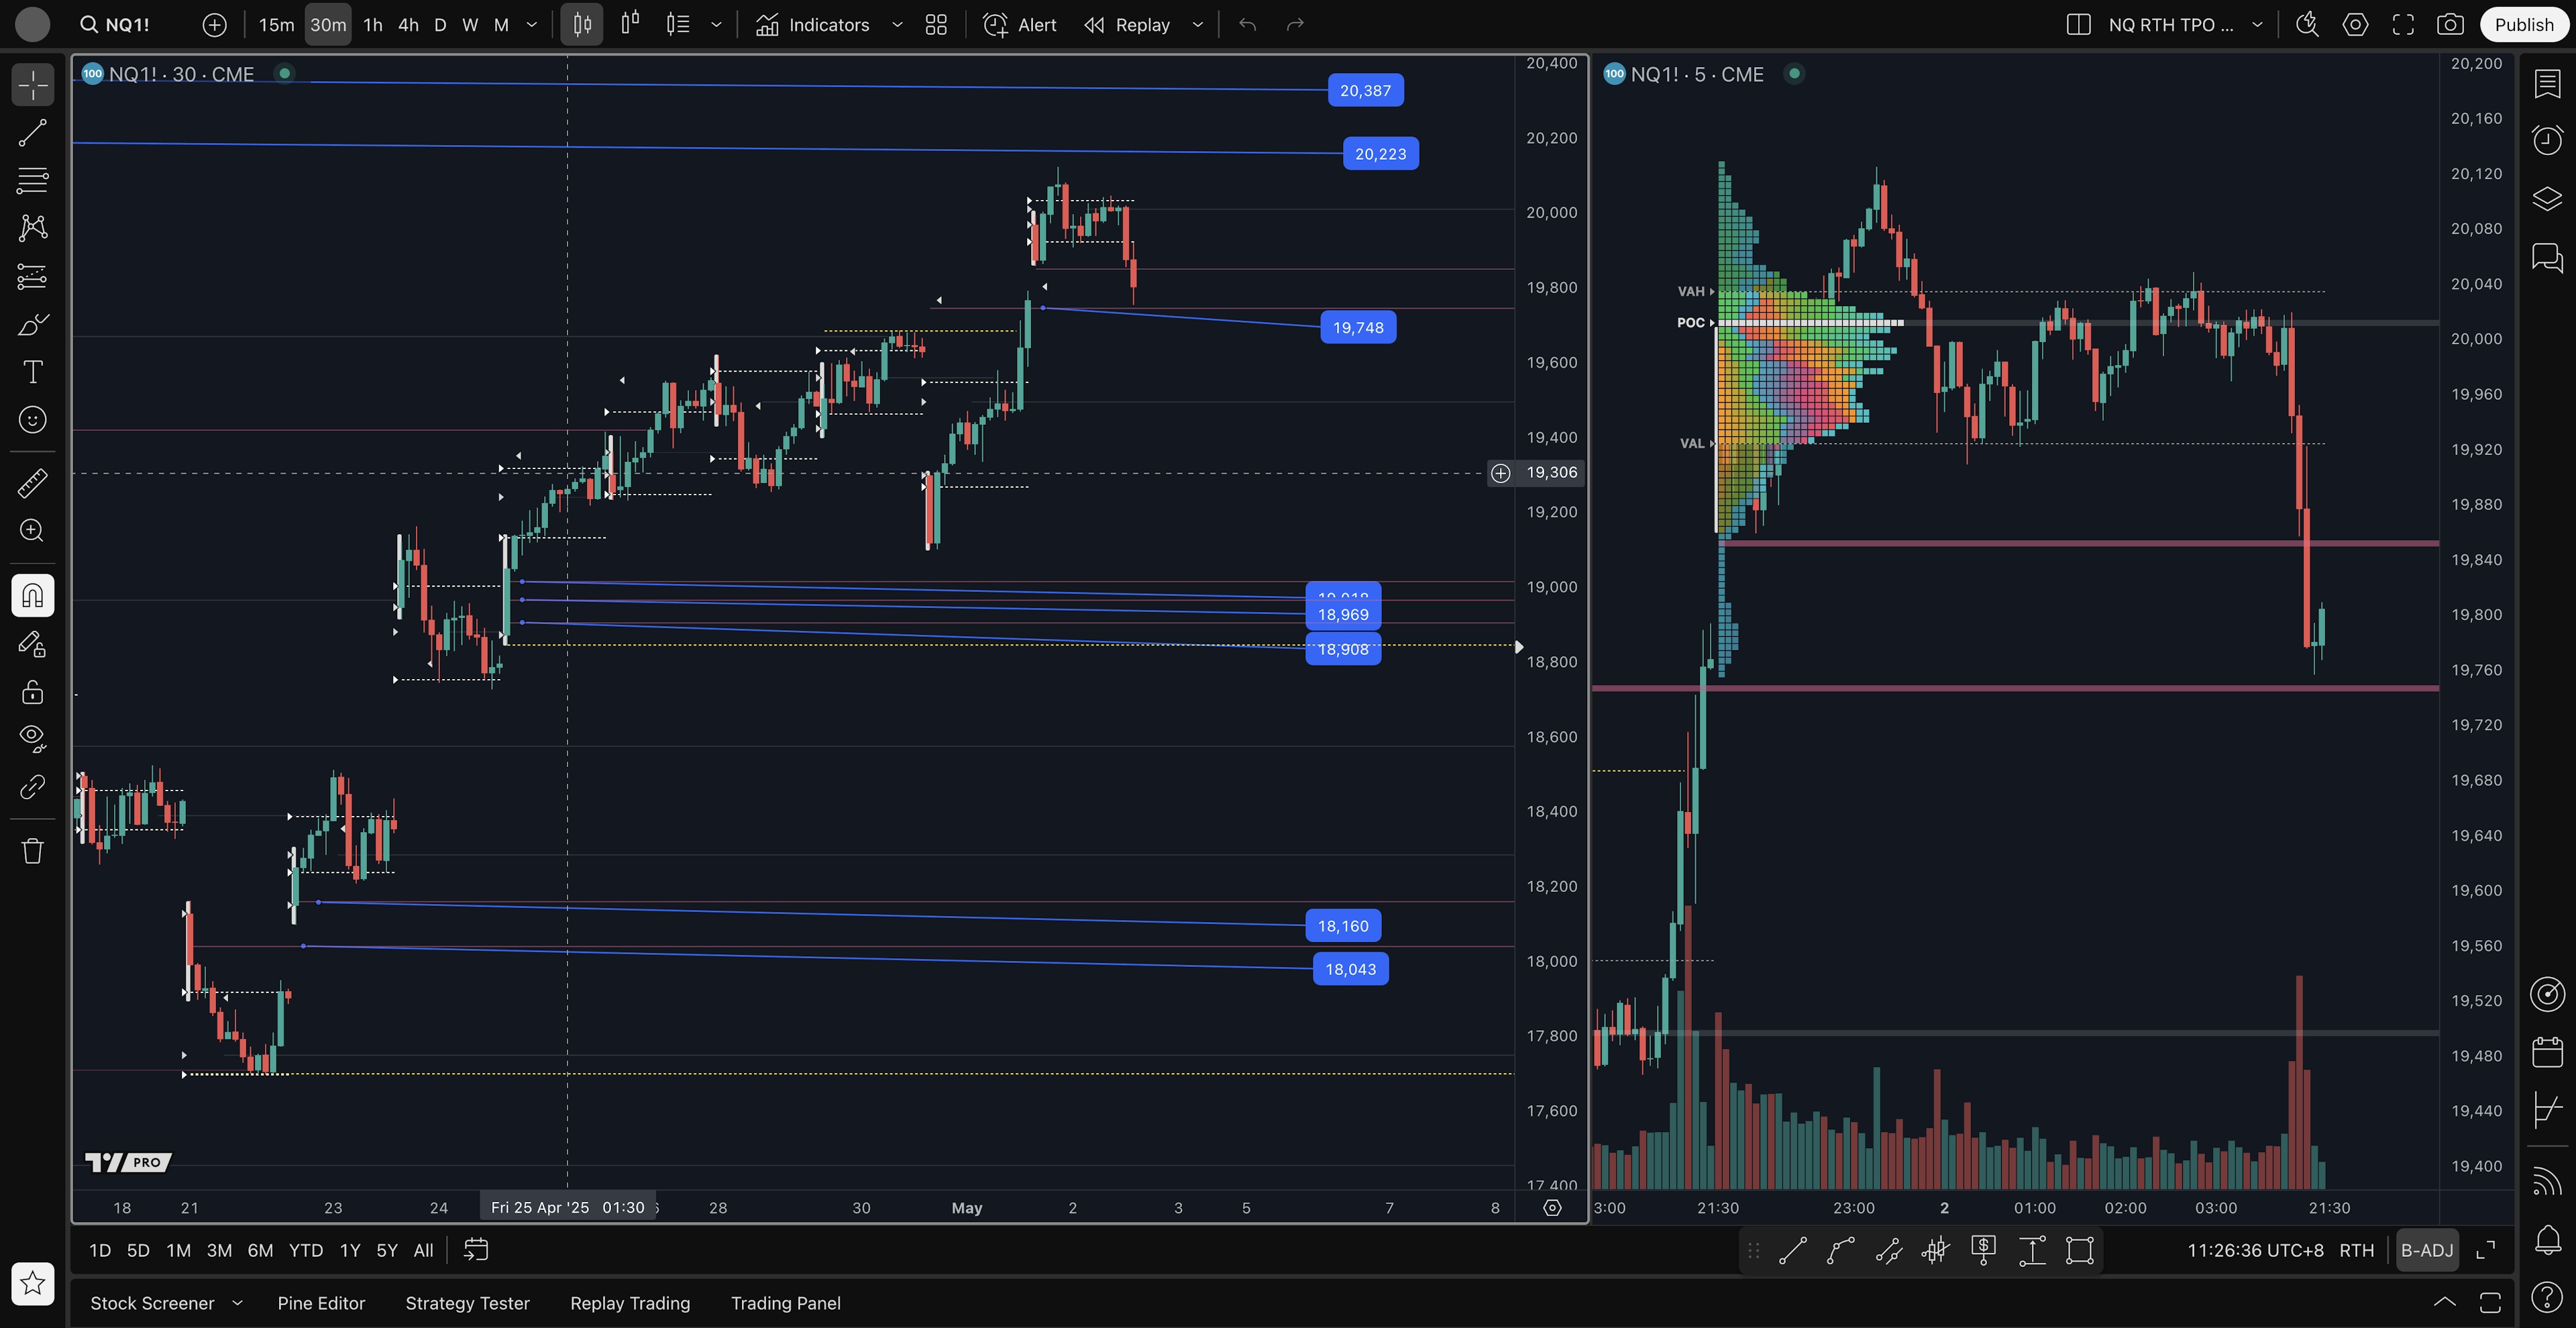
Task: Select the Text annotation tool
Action: coord(32,372)
